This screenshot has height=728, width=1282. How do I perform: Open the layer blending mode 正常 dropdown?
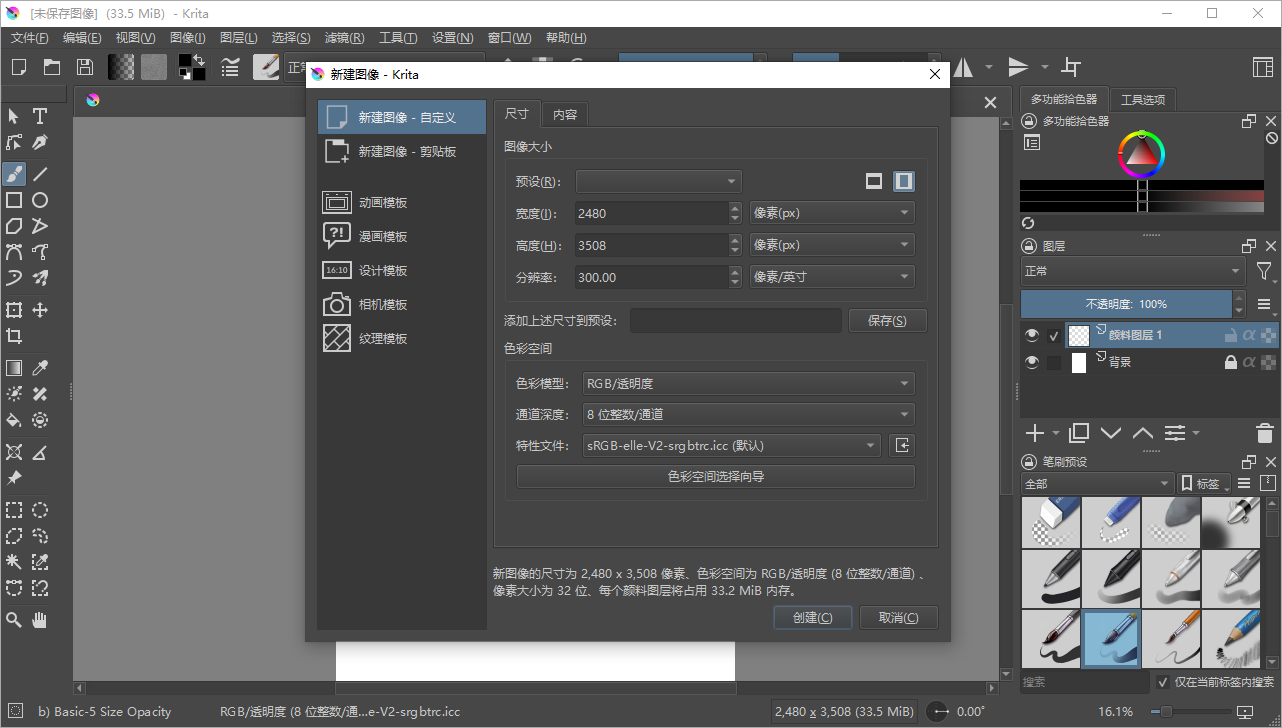click(x=1131, y=270)
